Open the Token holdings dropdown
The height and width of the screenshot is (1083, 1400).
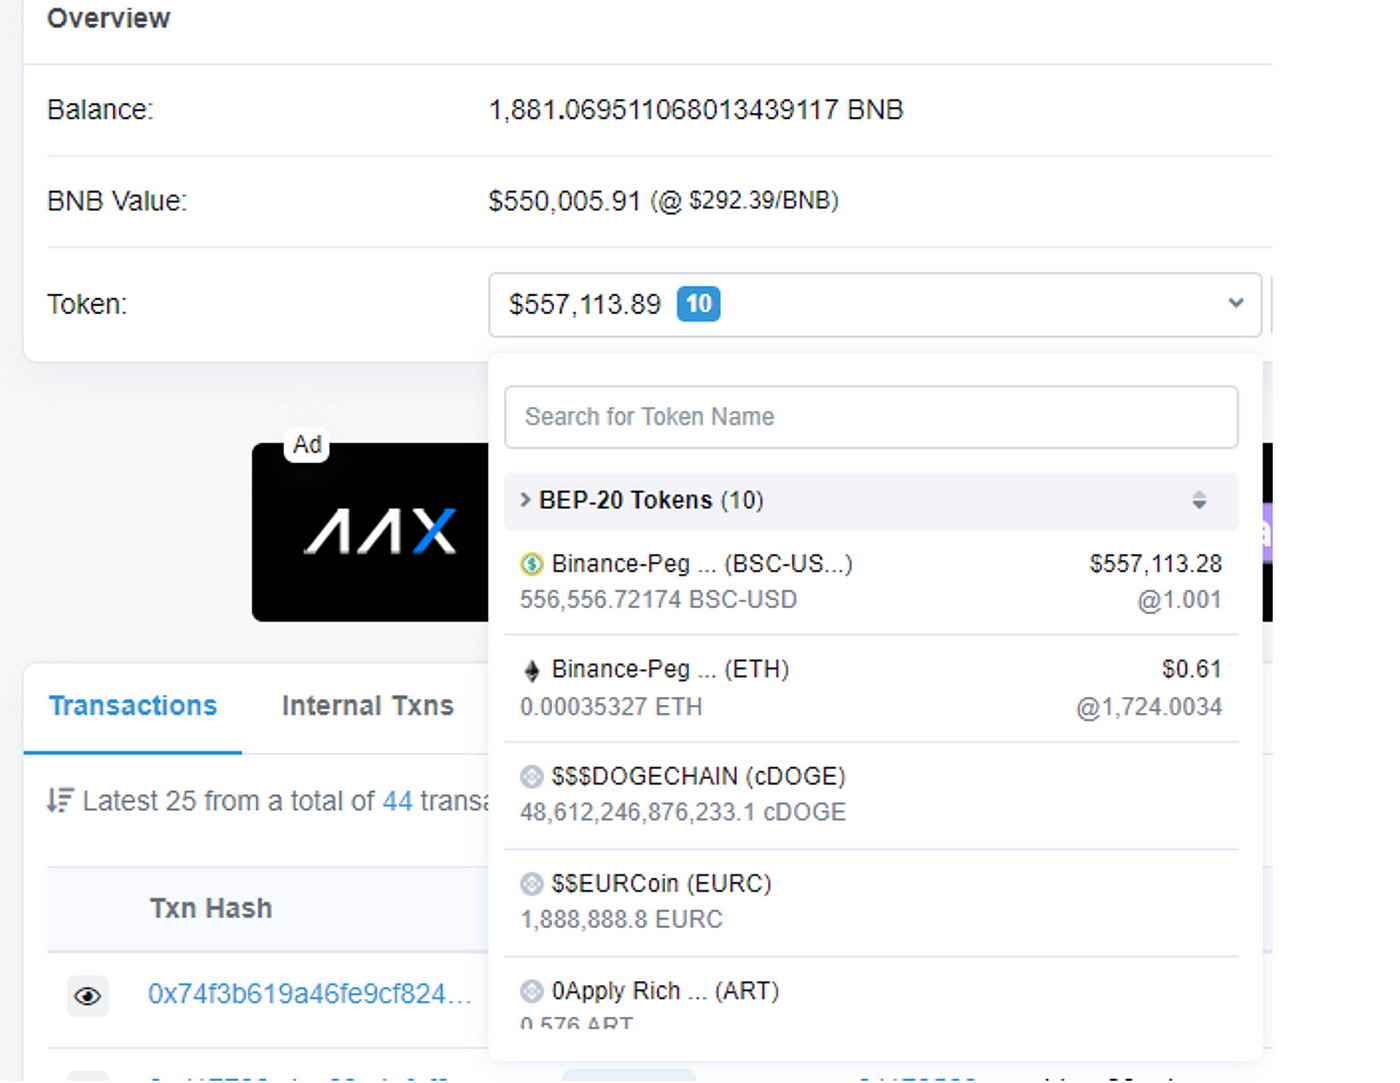[x=875, y=304]
